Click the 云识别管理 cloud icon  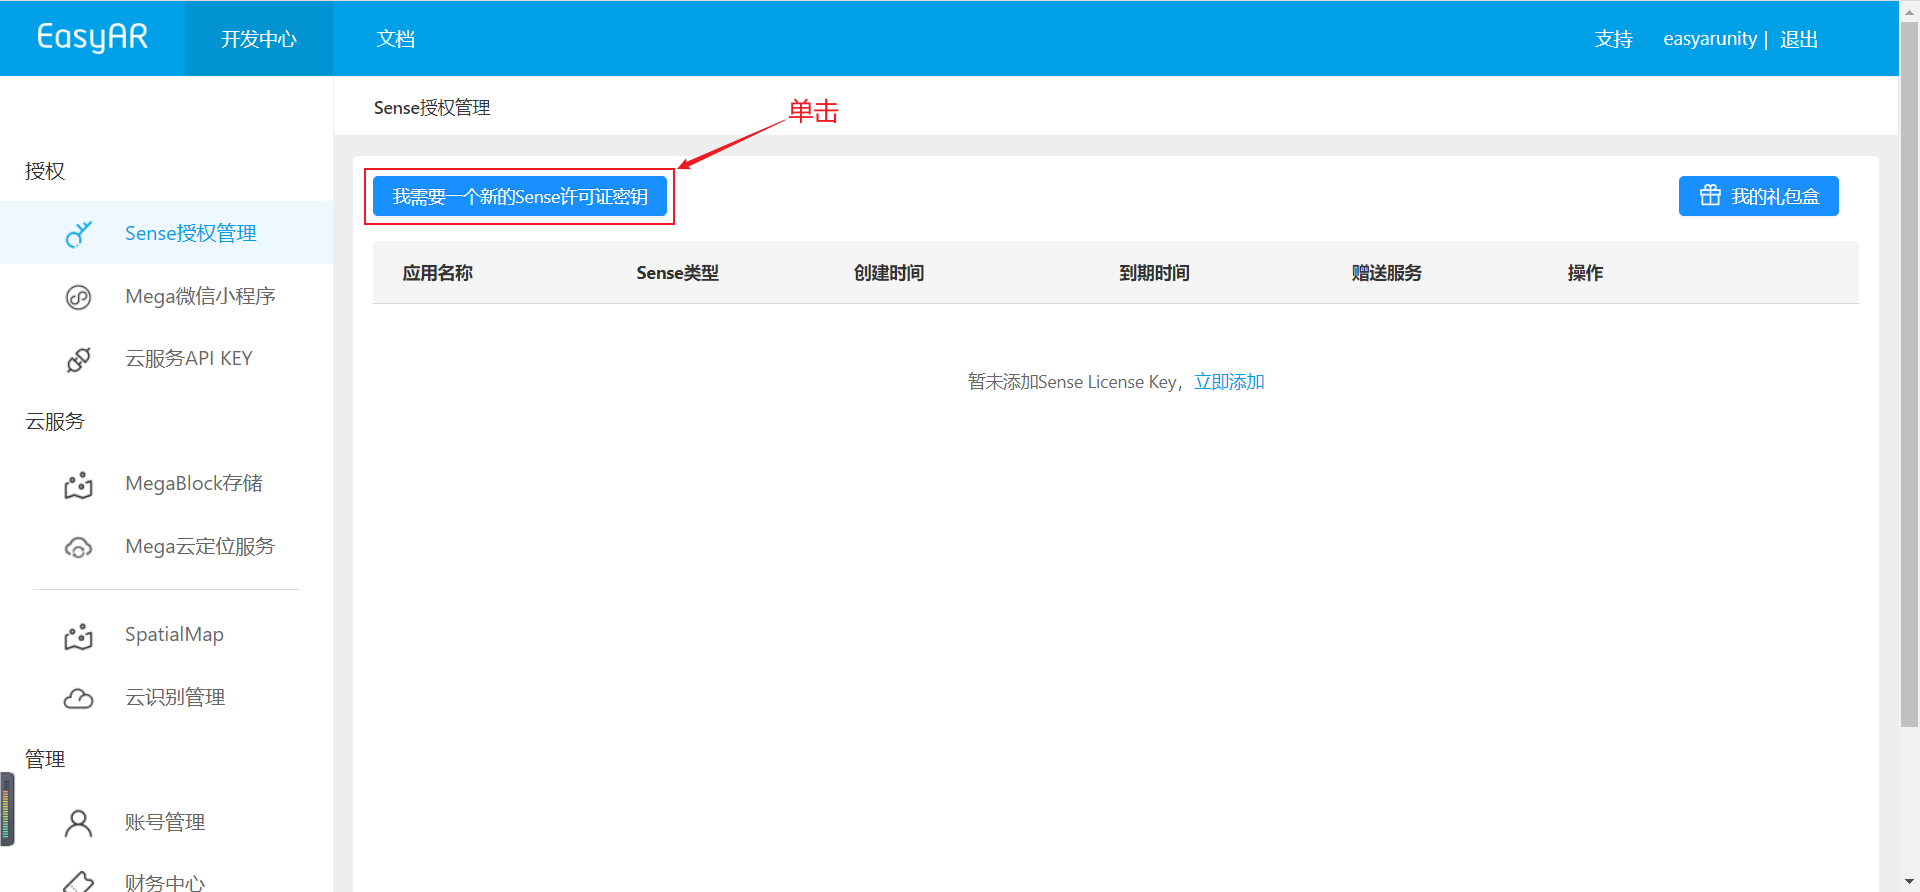78,698
